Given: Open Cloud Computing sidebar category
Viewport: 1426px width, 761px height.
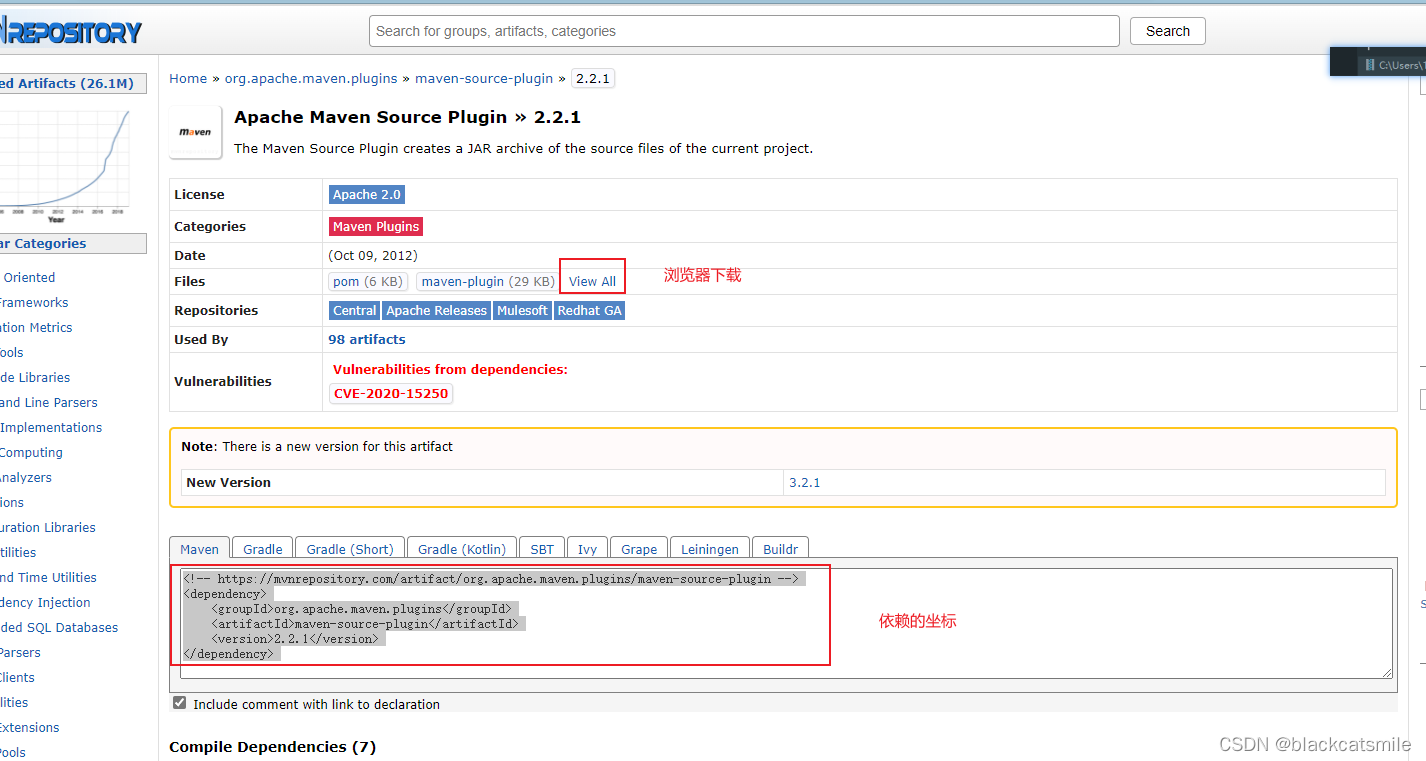Looking at the screenshot, I should click(31, 452).
